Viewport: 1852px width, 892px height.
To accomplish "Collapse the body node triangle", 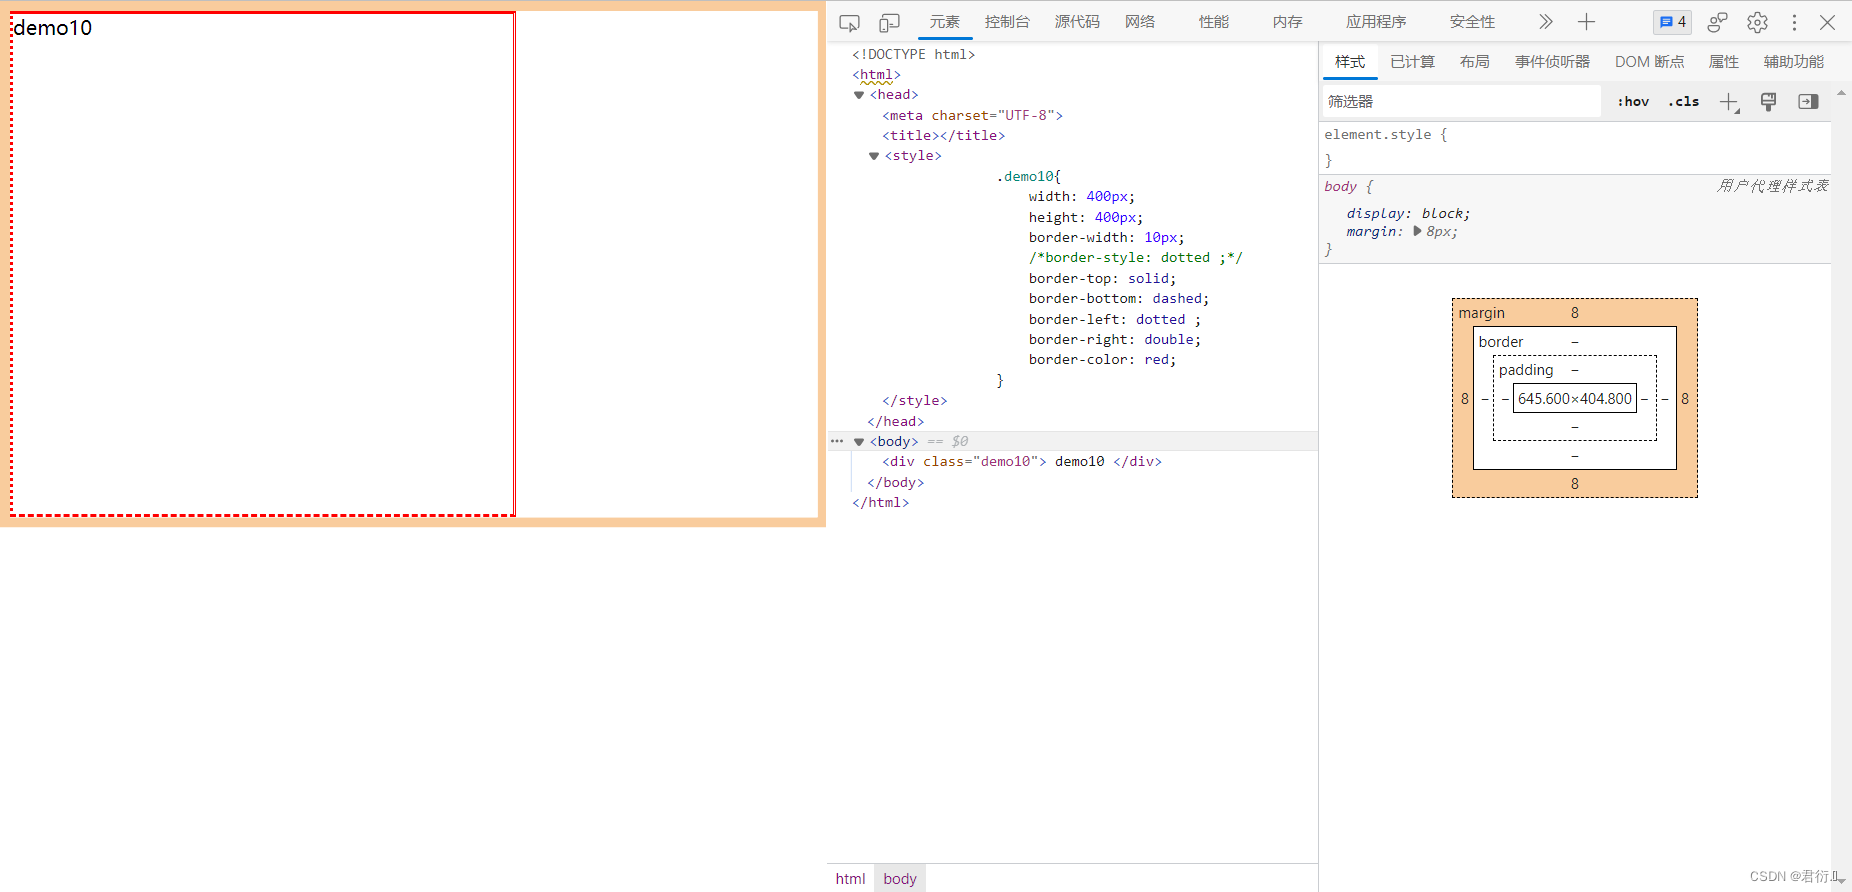I will pos(859,442).
